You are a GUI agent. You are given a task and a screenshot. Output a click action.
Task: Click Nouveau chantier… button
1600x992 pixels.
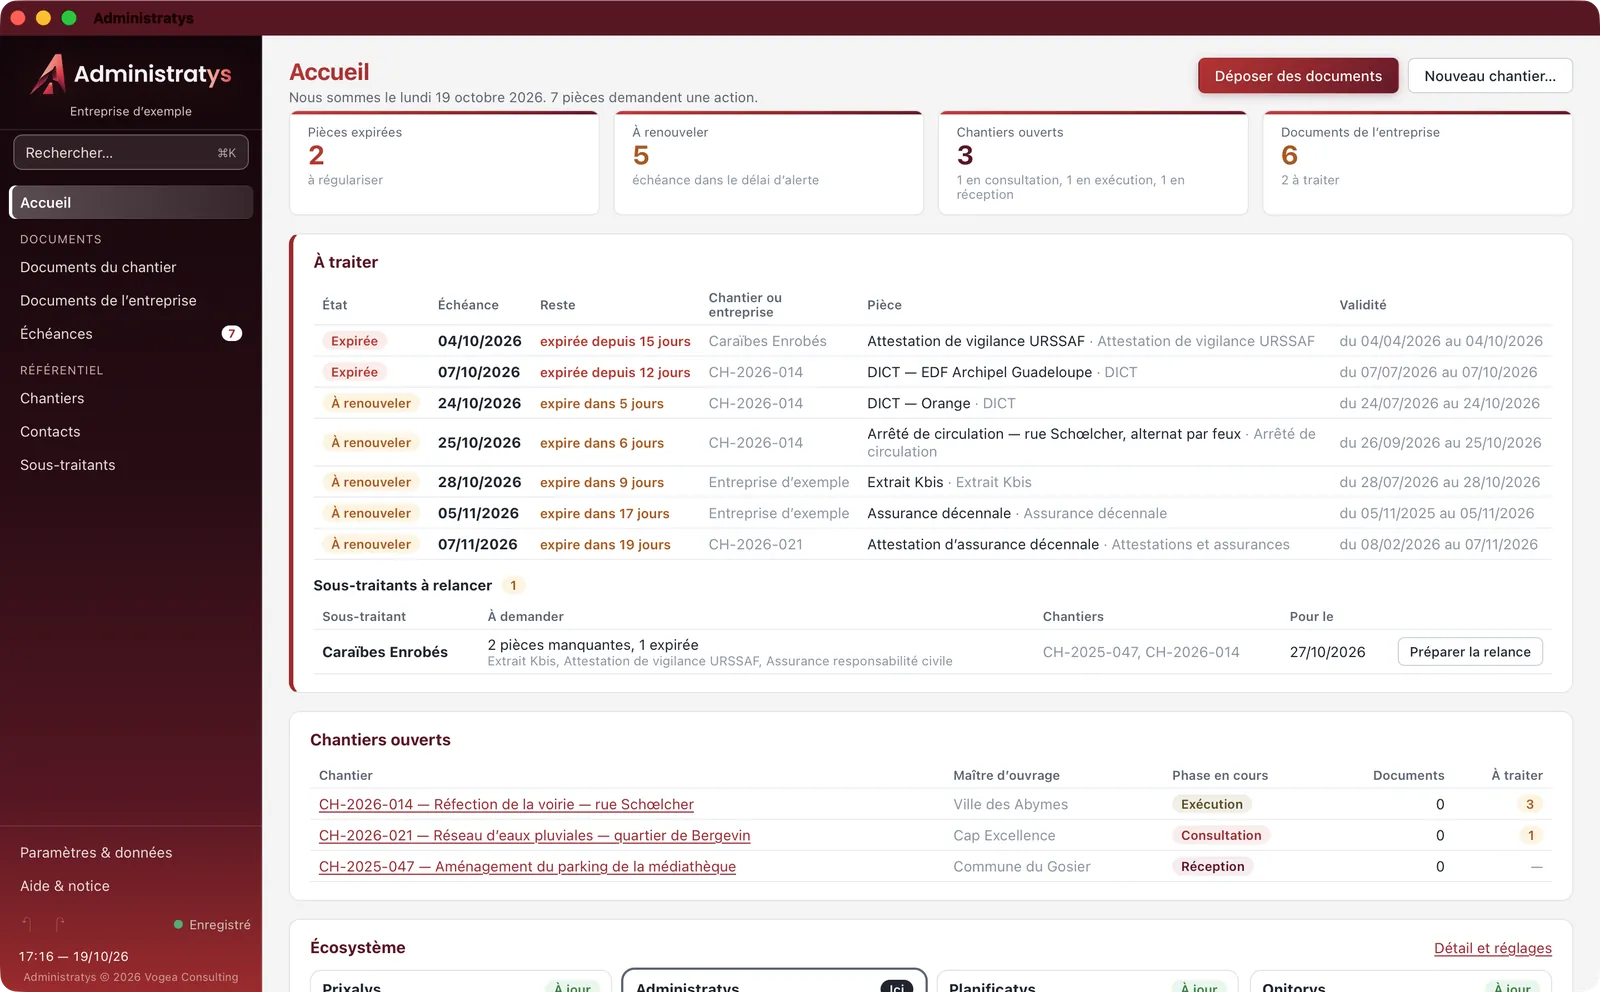[x=1490, y=76]
